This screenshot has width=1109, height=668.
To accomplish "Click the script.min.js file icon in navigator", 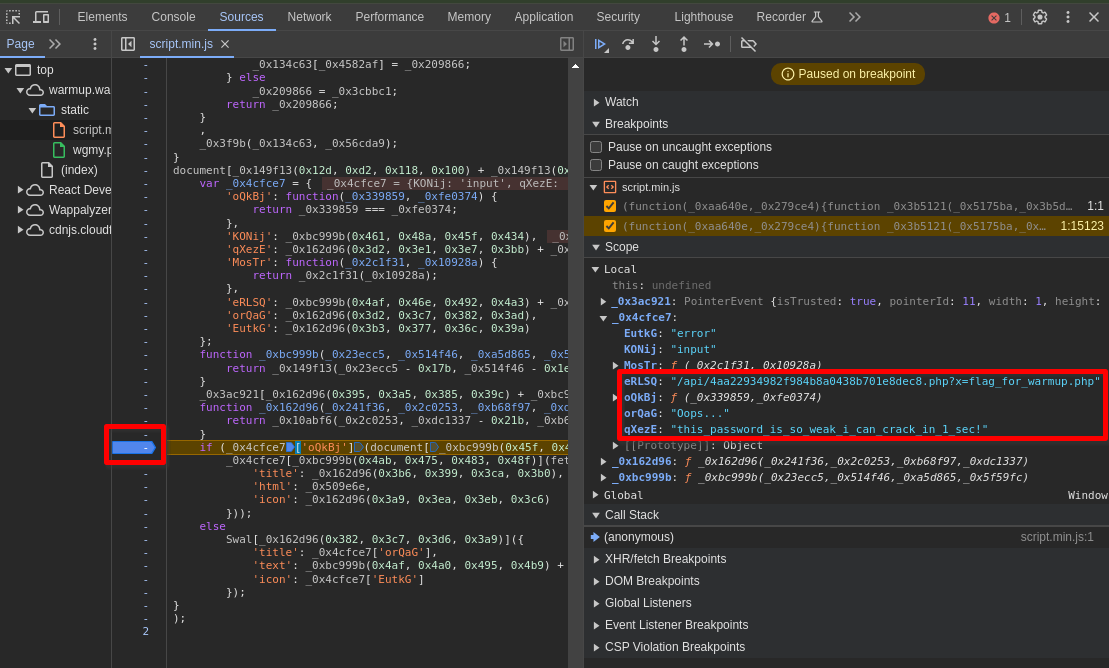I will tap(59, 130).
